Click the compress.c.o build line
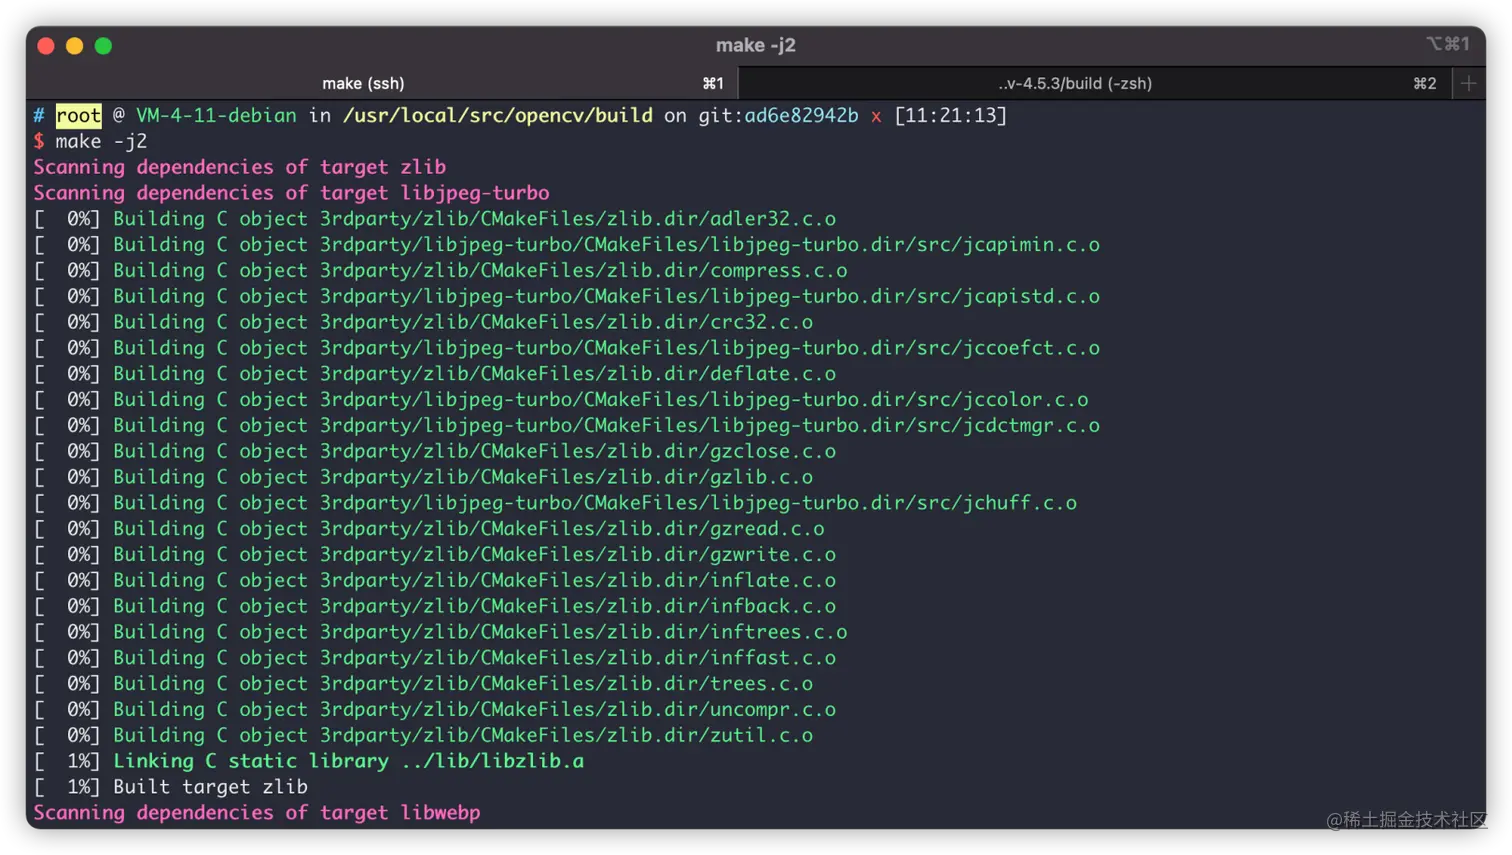The height and width of the screenshot is (855, 1512). (x=441, y=271)
